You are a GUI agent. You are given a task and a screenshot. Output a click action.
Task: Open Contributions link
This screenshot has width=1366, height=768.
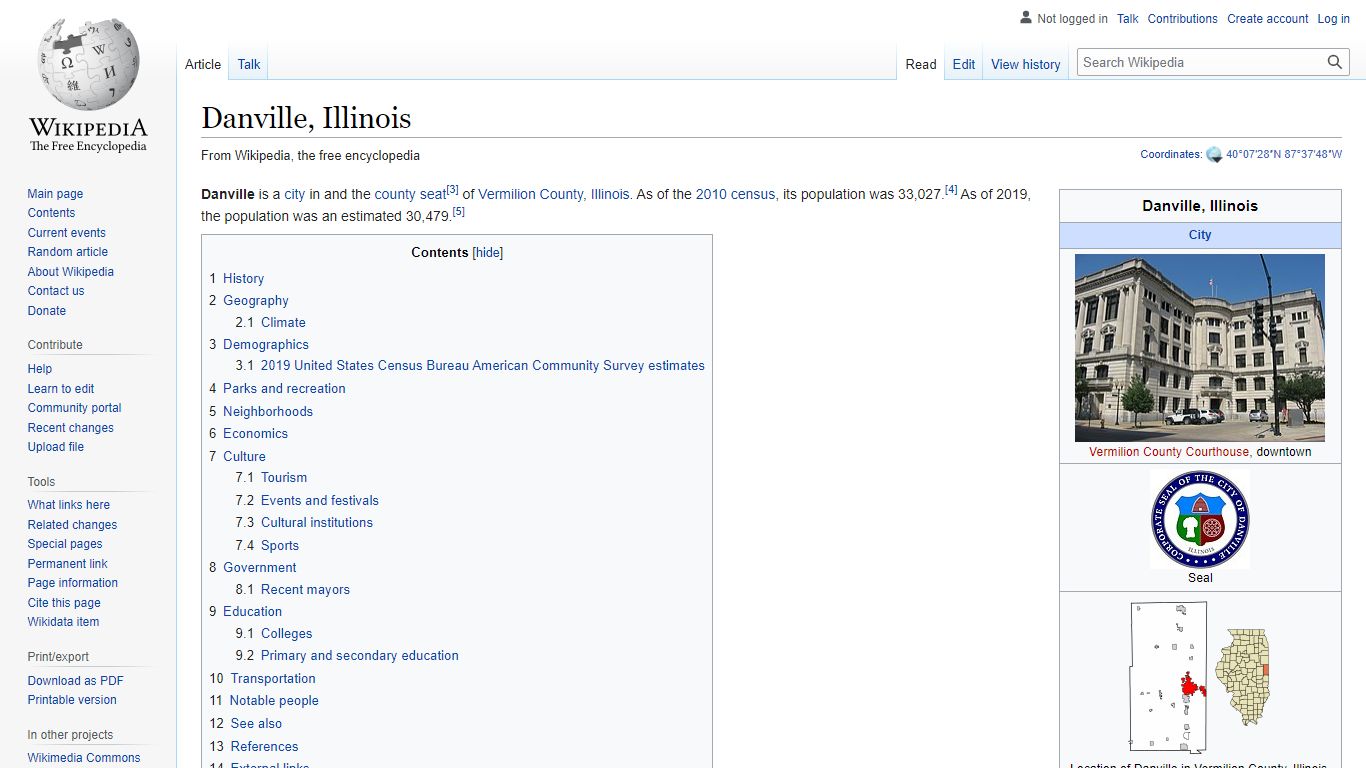pos(1182,18)
